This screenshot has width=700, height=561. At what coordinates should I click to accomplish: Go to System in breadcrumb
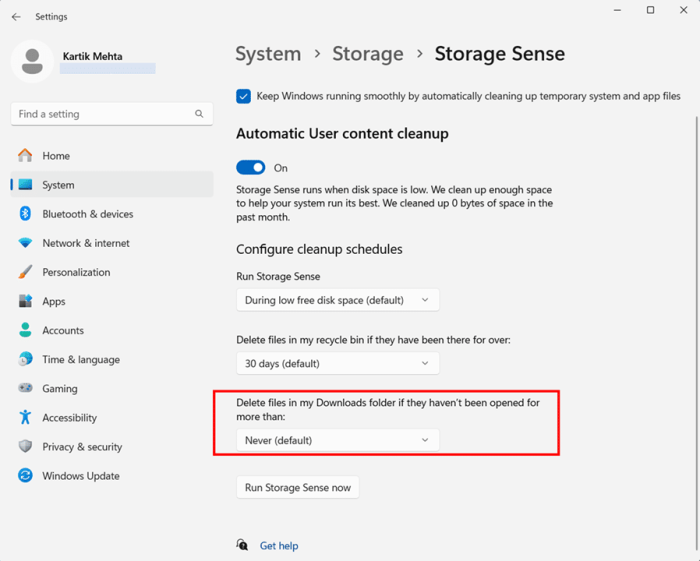tap(268, 54)
